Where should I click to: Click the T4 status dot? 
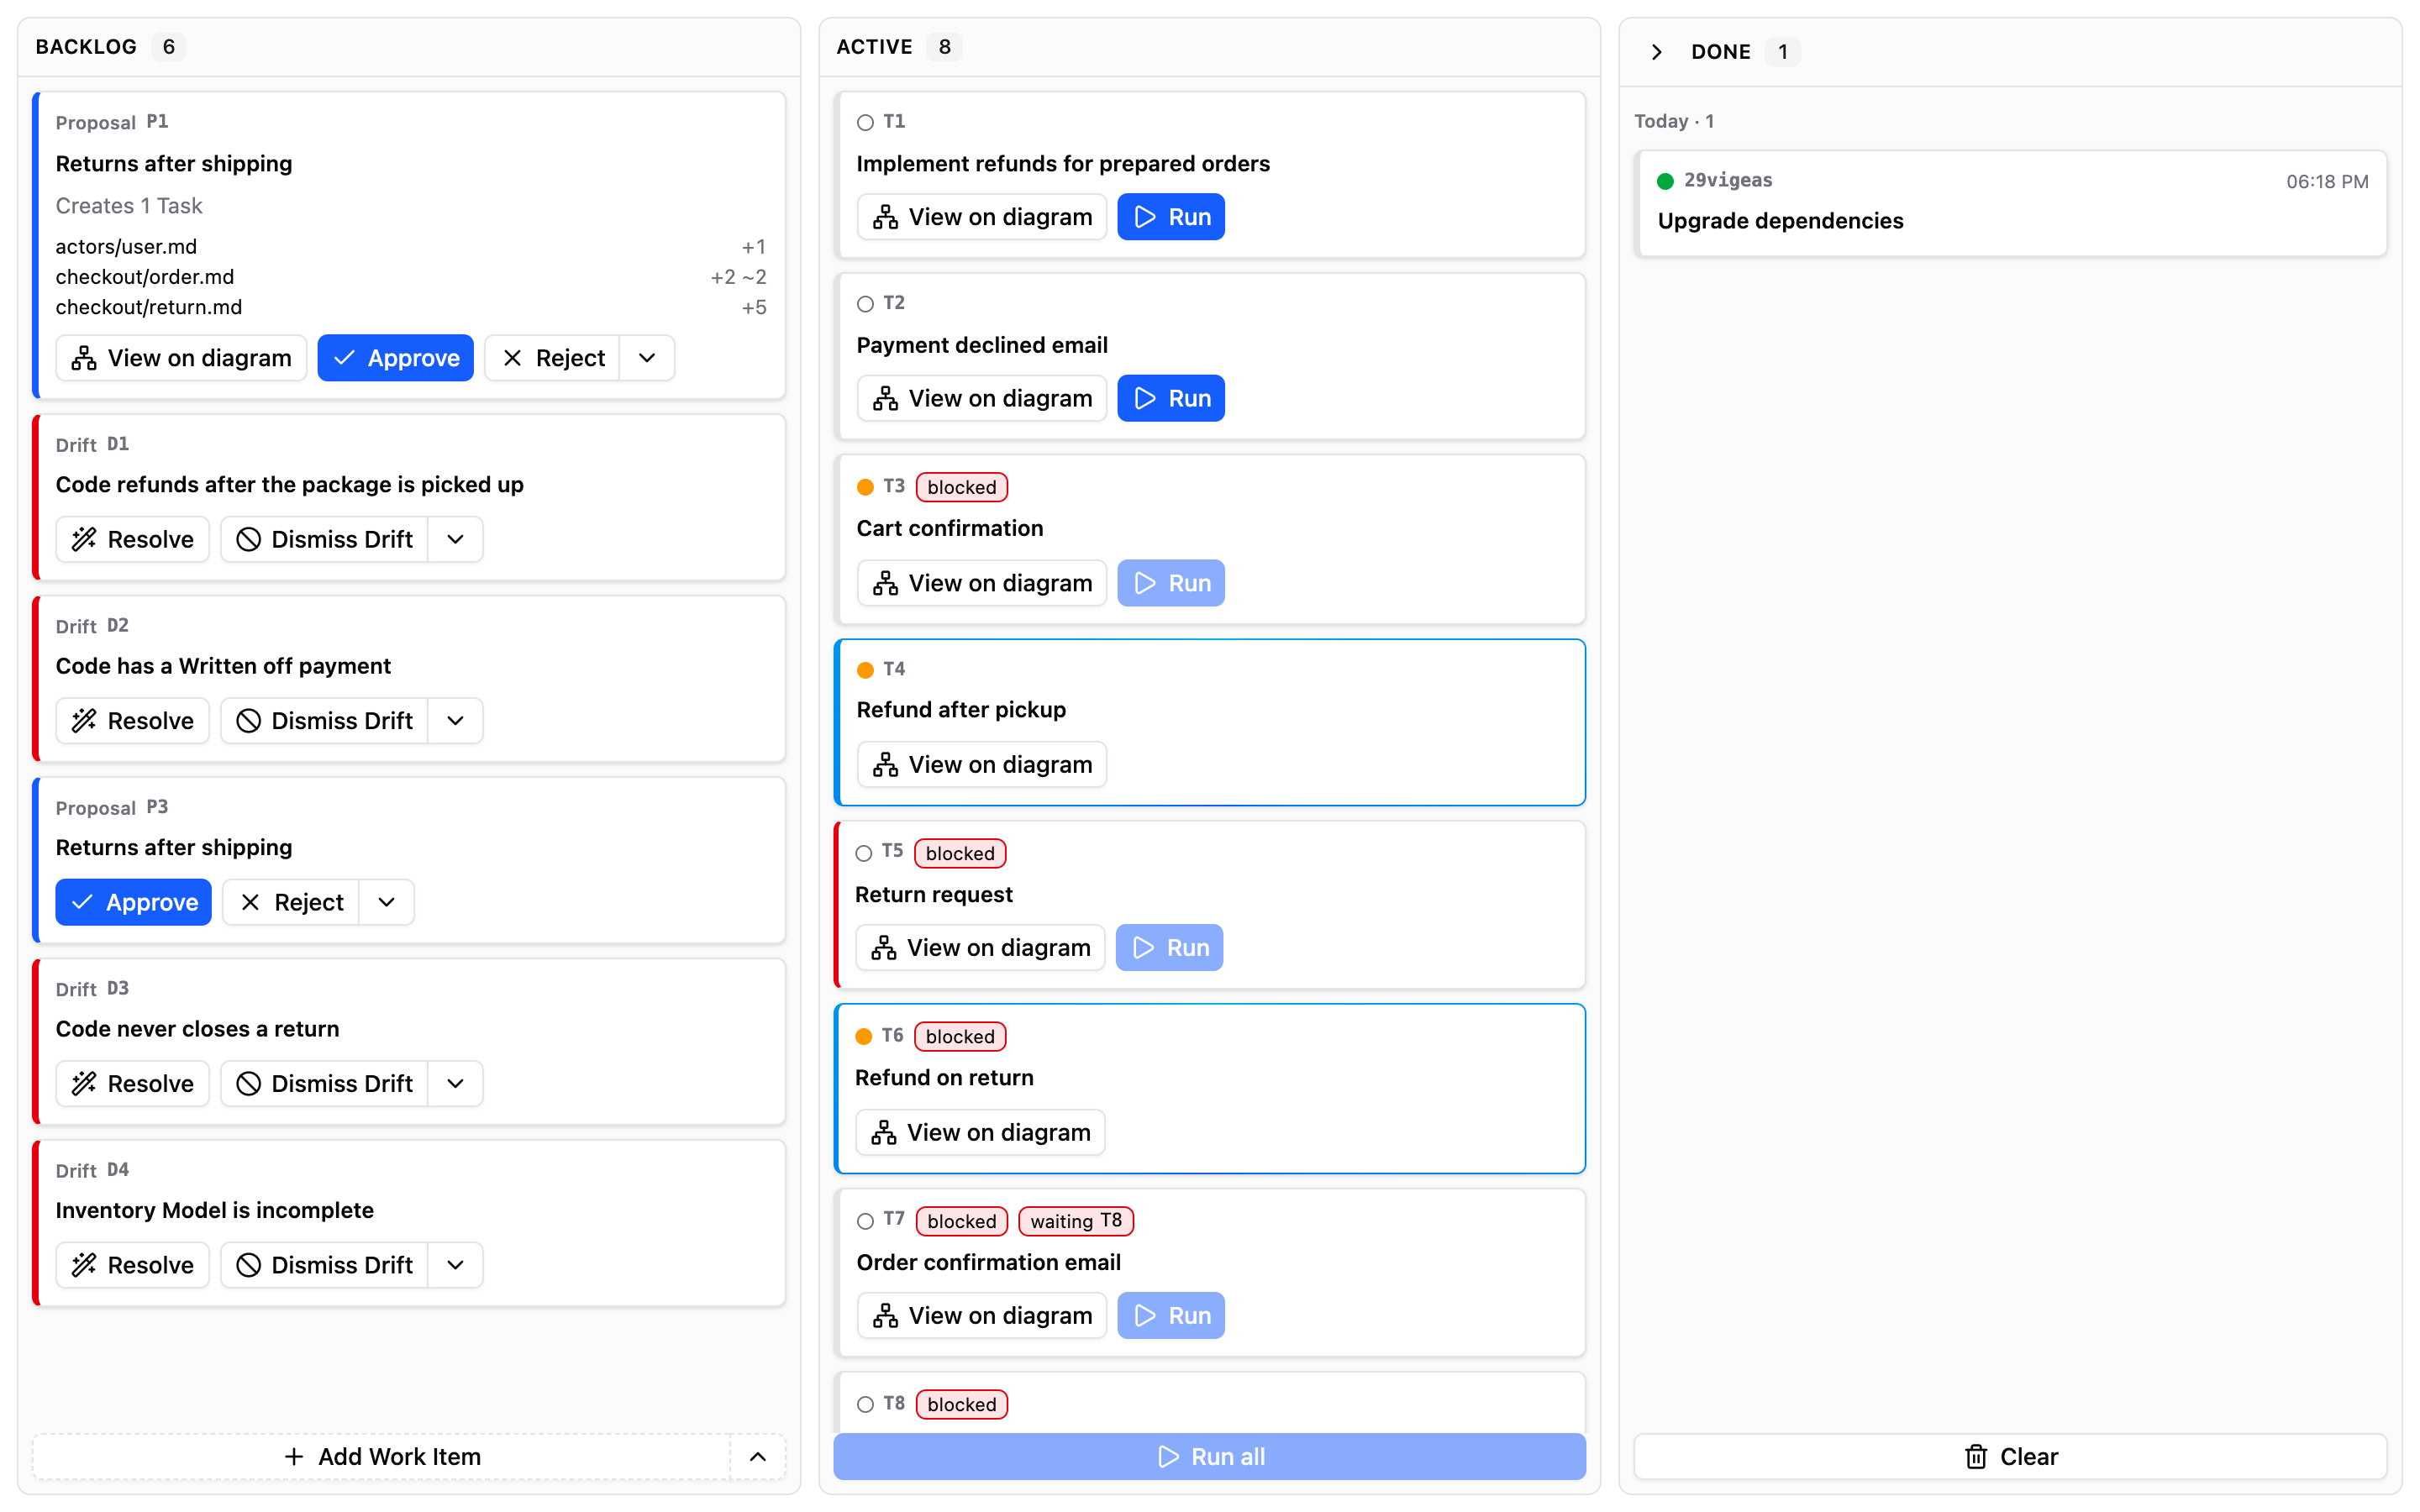click(865, 669)
